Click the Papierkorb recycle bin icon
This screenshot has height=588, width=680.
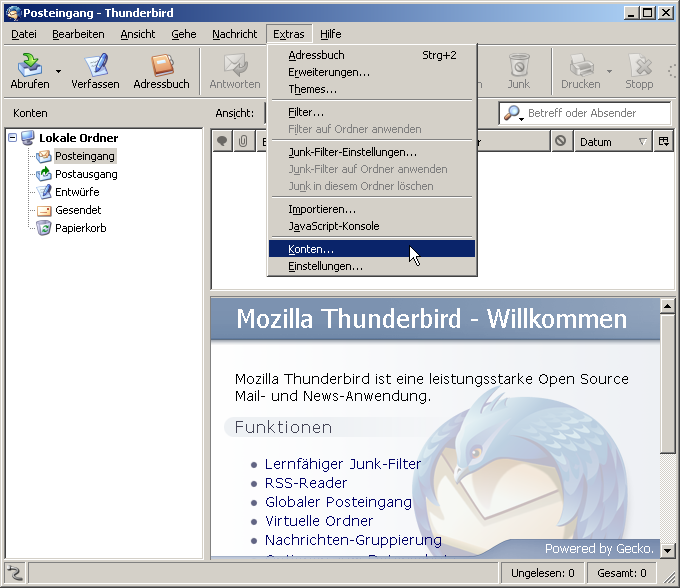tap(44, 228)
